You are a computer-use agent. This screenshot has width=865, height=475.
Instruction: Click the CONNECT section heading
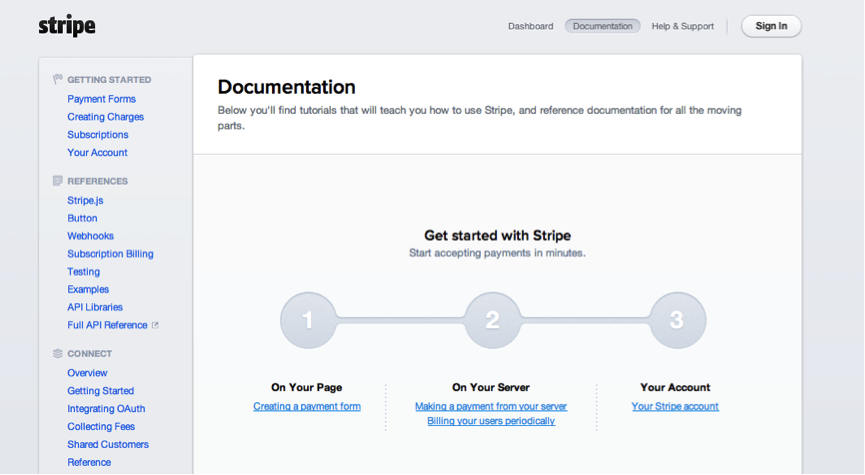(x=89, y=354)
